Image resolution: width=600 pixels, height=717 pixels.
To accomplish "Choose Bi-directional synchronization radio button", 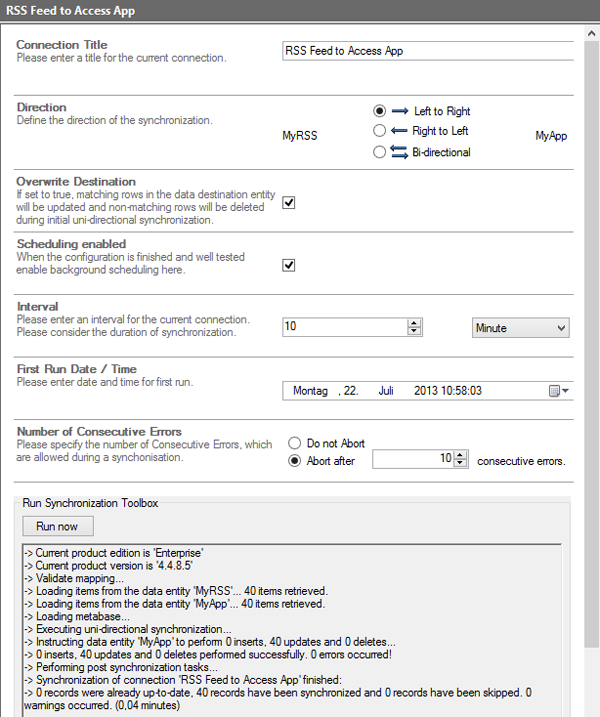I will click(x=379, y=152).
